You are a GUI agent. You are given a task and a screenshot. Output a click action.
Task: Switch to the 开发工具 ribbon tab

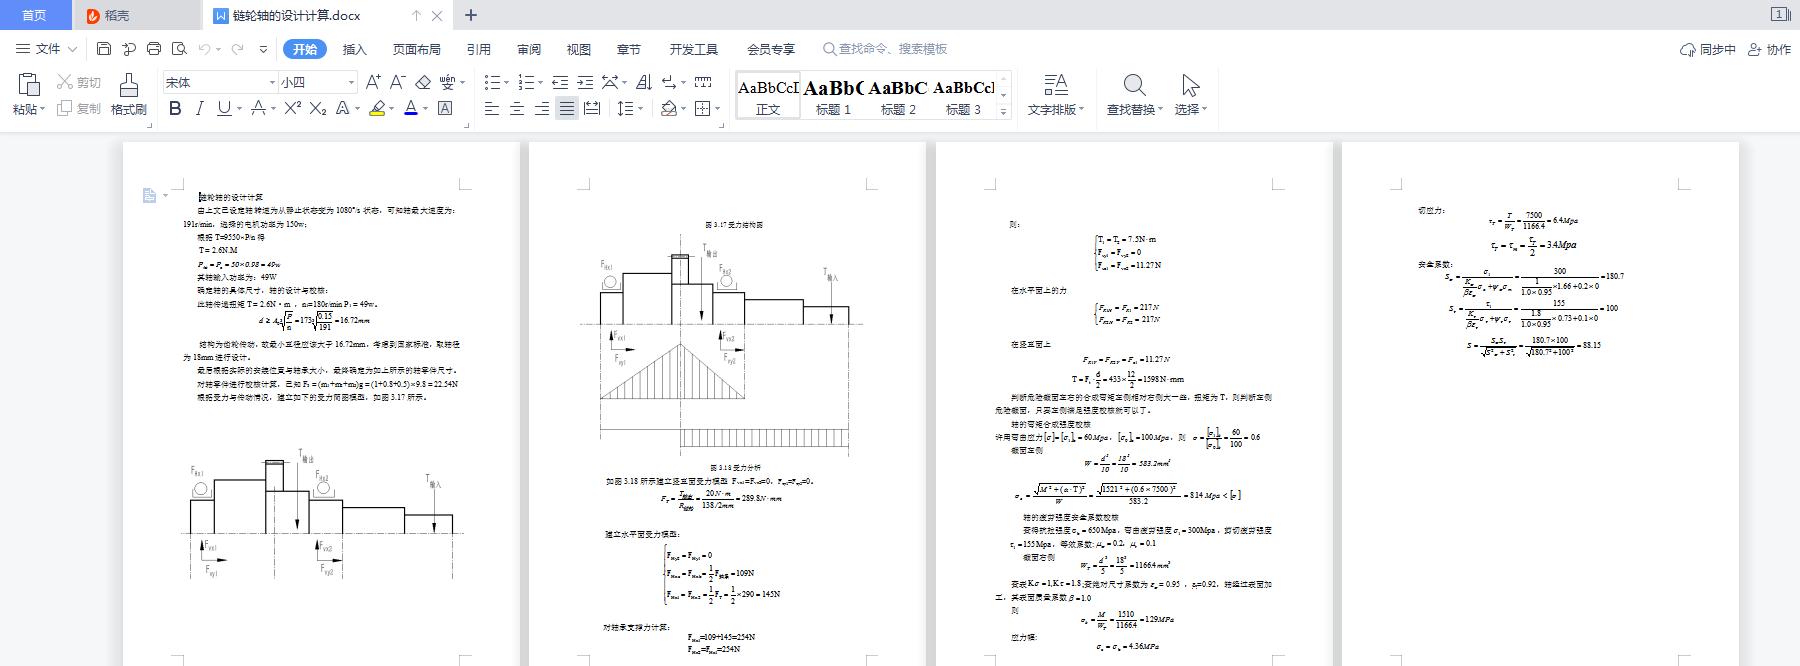694,49
